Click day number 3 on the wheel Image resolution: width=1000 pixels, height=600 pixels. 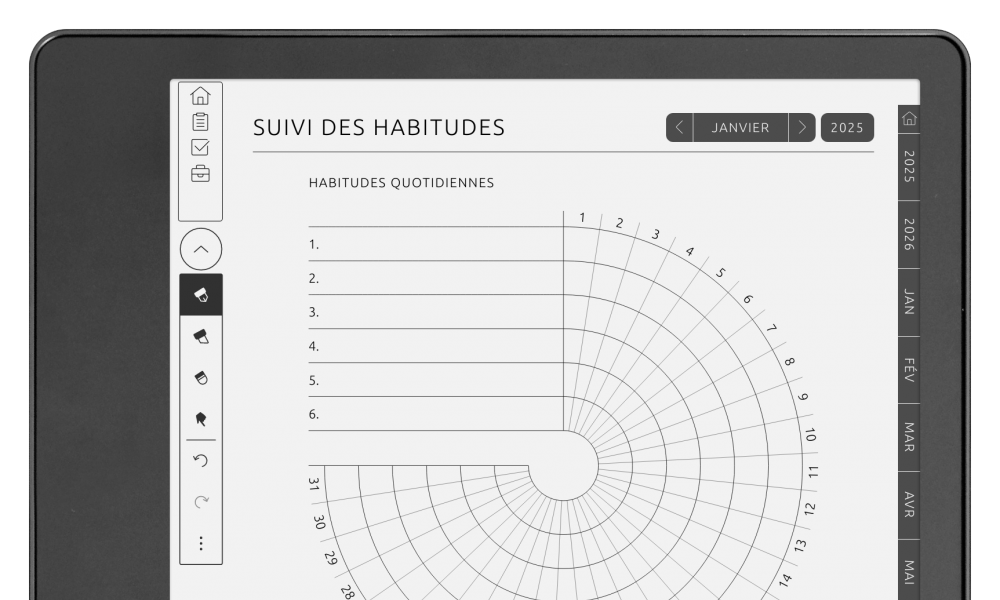click(656, 235)
